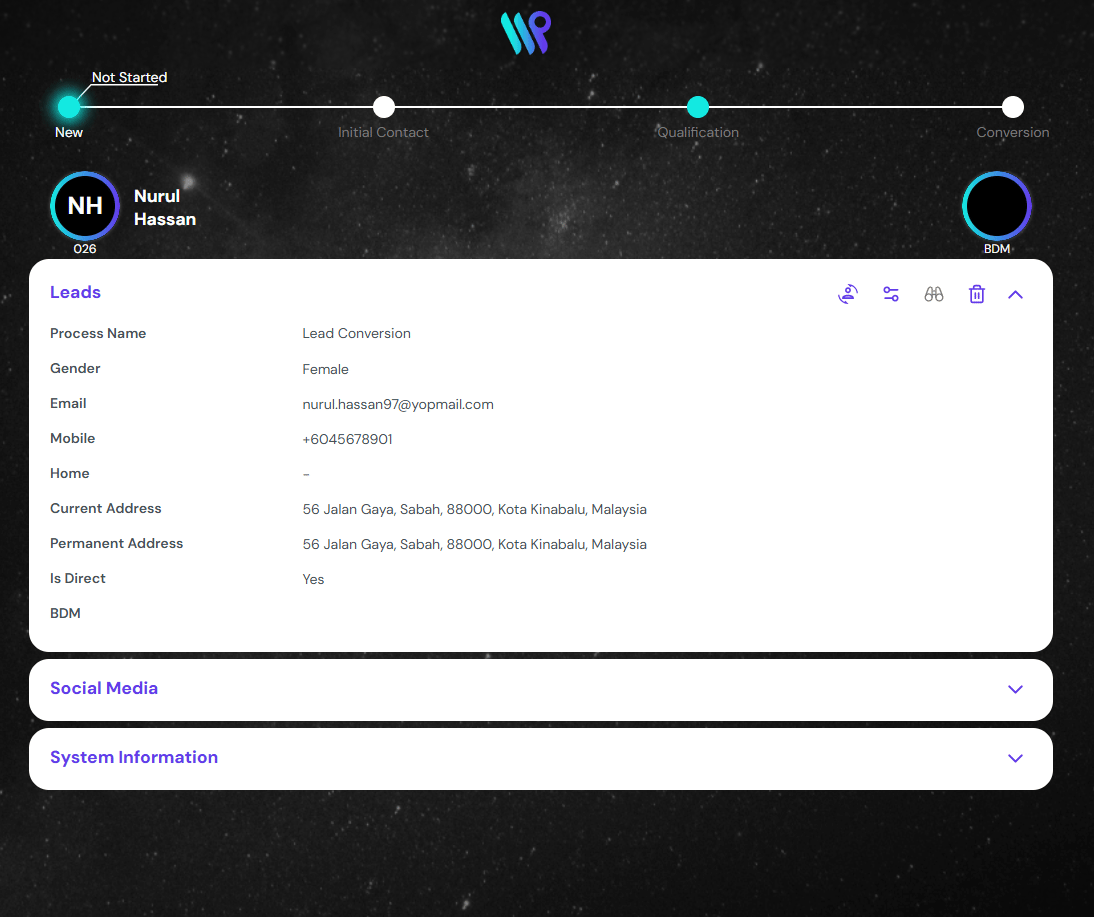Screen dimensions: 1094x917
Task: Click the System Information section title
Action: coord(134,757)
